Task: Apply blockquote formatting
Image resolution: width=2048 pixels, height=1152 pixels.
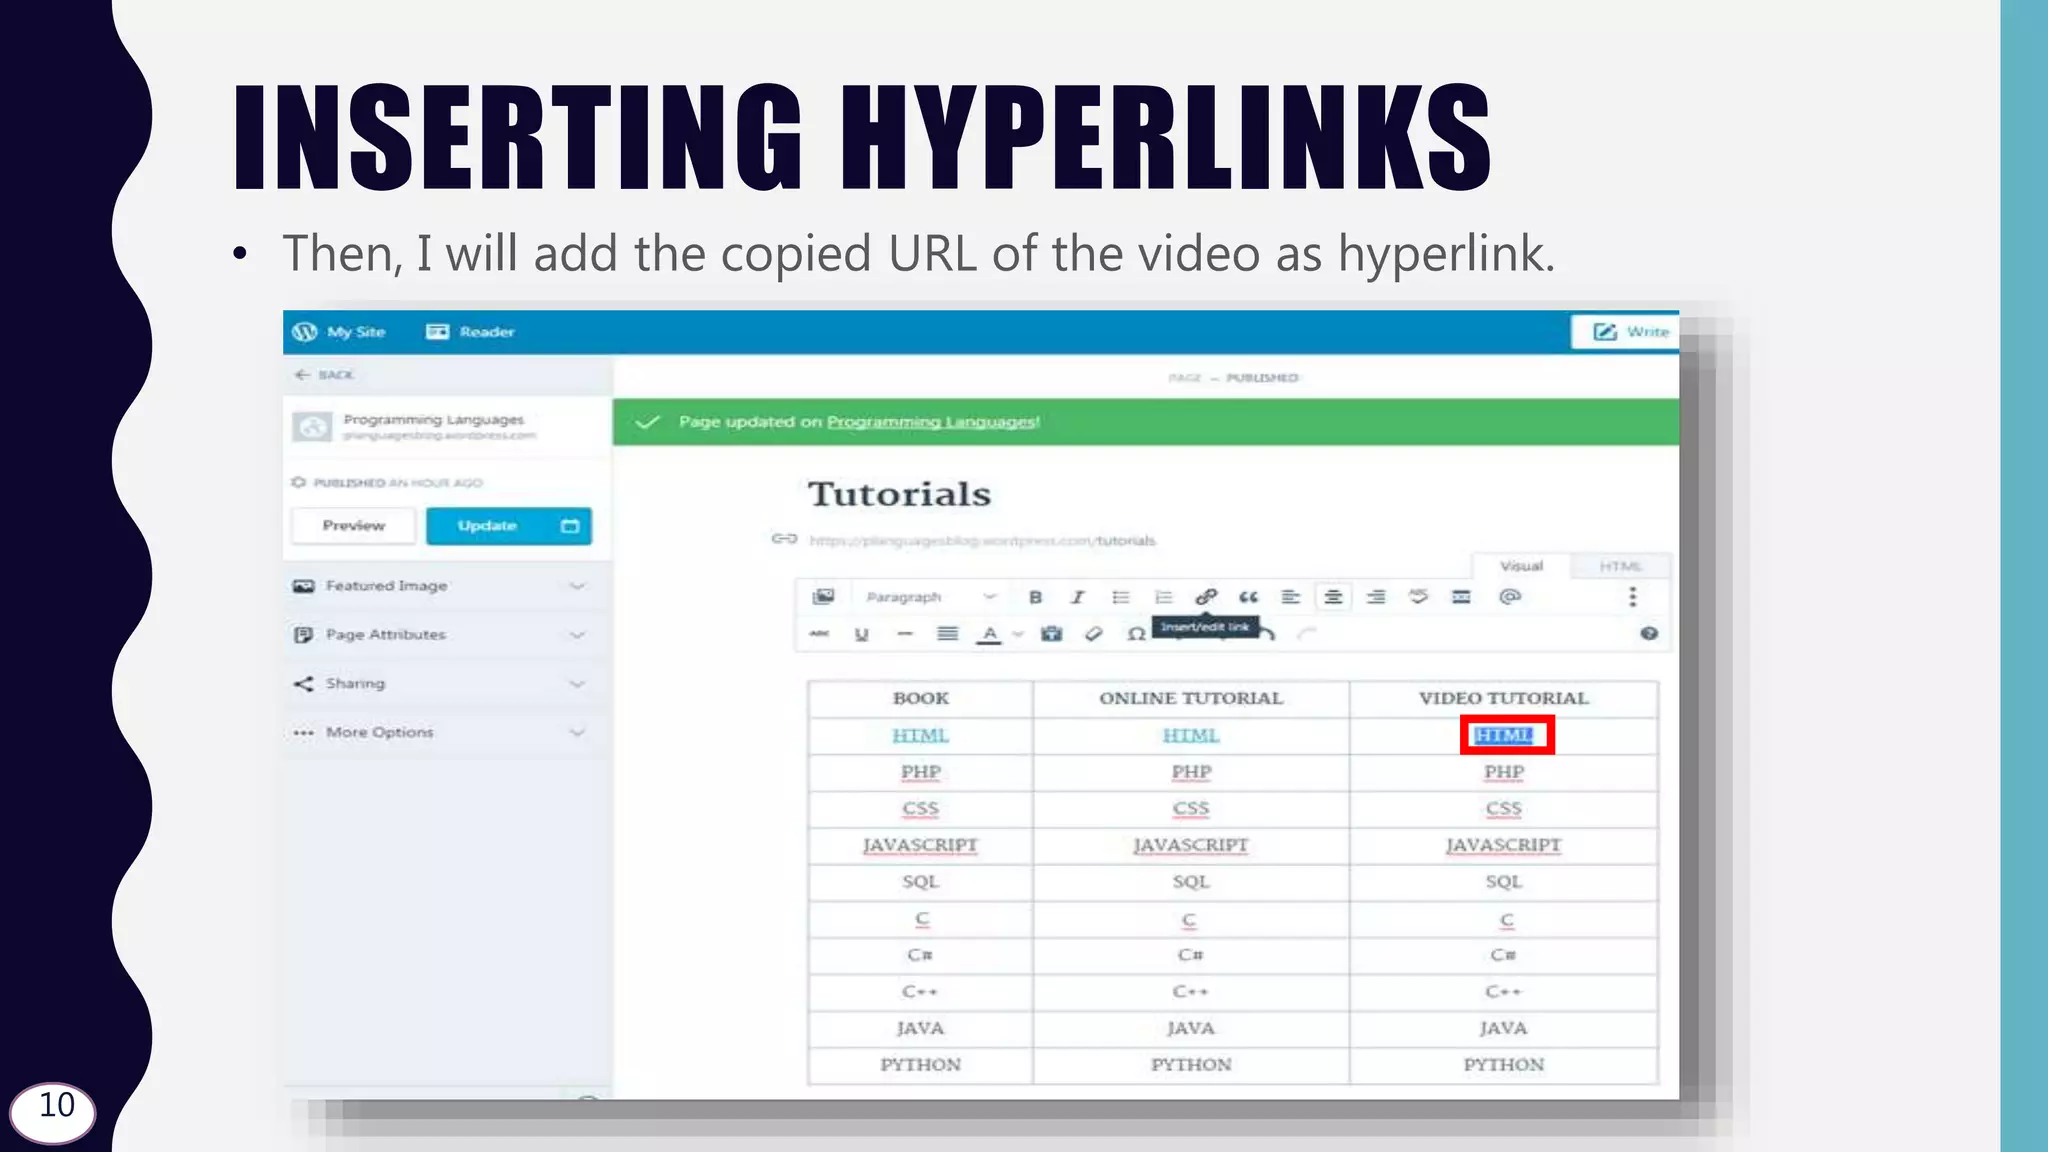Action: point(1249,597)
